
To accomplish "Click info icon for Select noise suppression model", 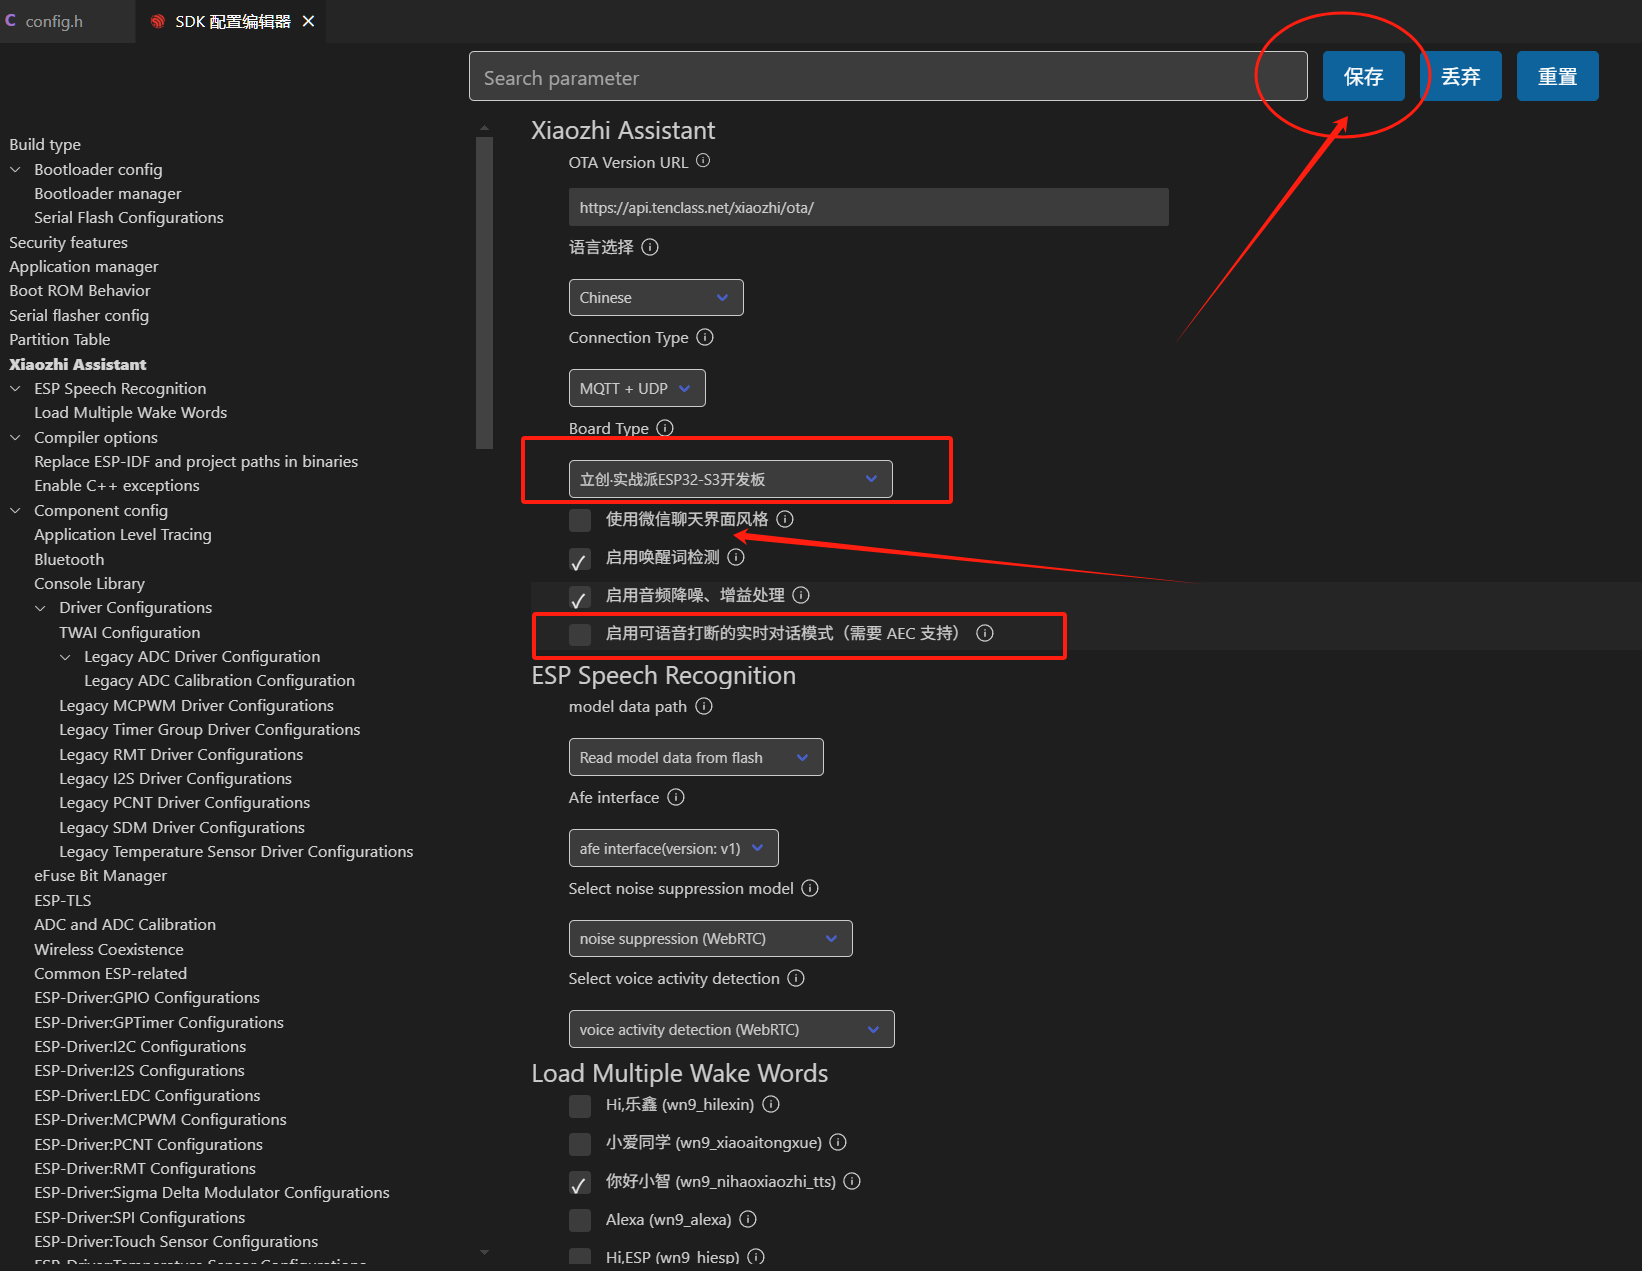I will [x=810, y=888].
